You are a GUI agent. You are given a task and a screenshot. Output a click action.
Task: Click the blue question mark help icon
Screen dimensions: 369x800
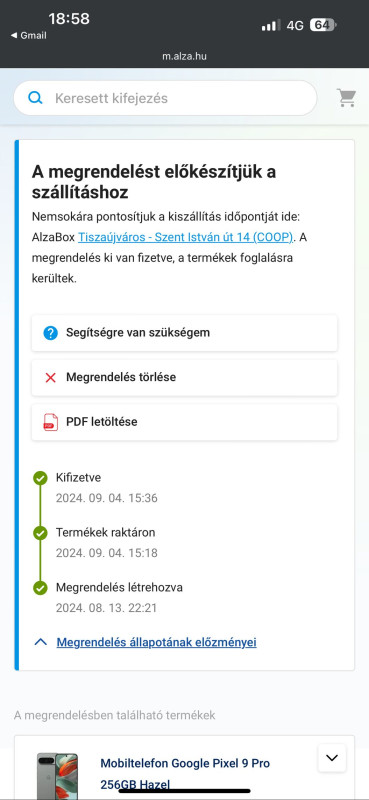[51, 333]
